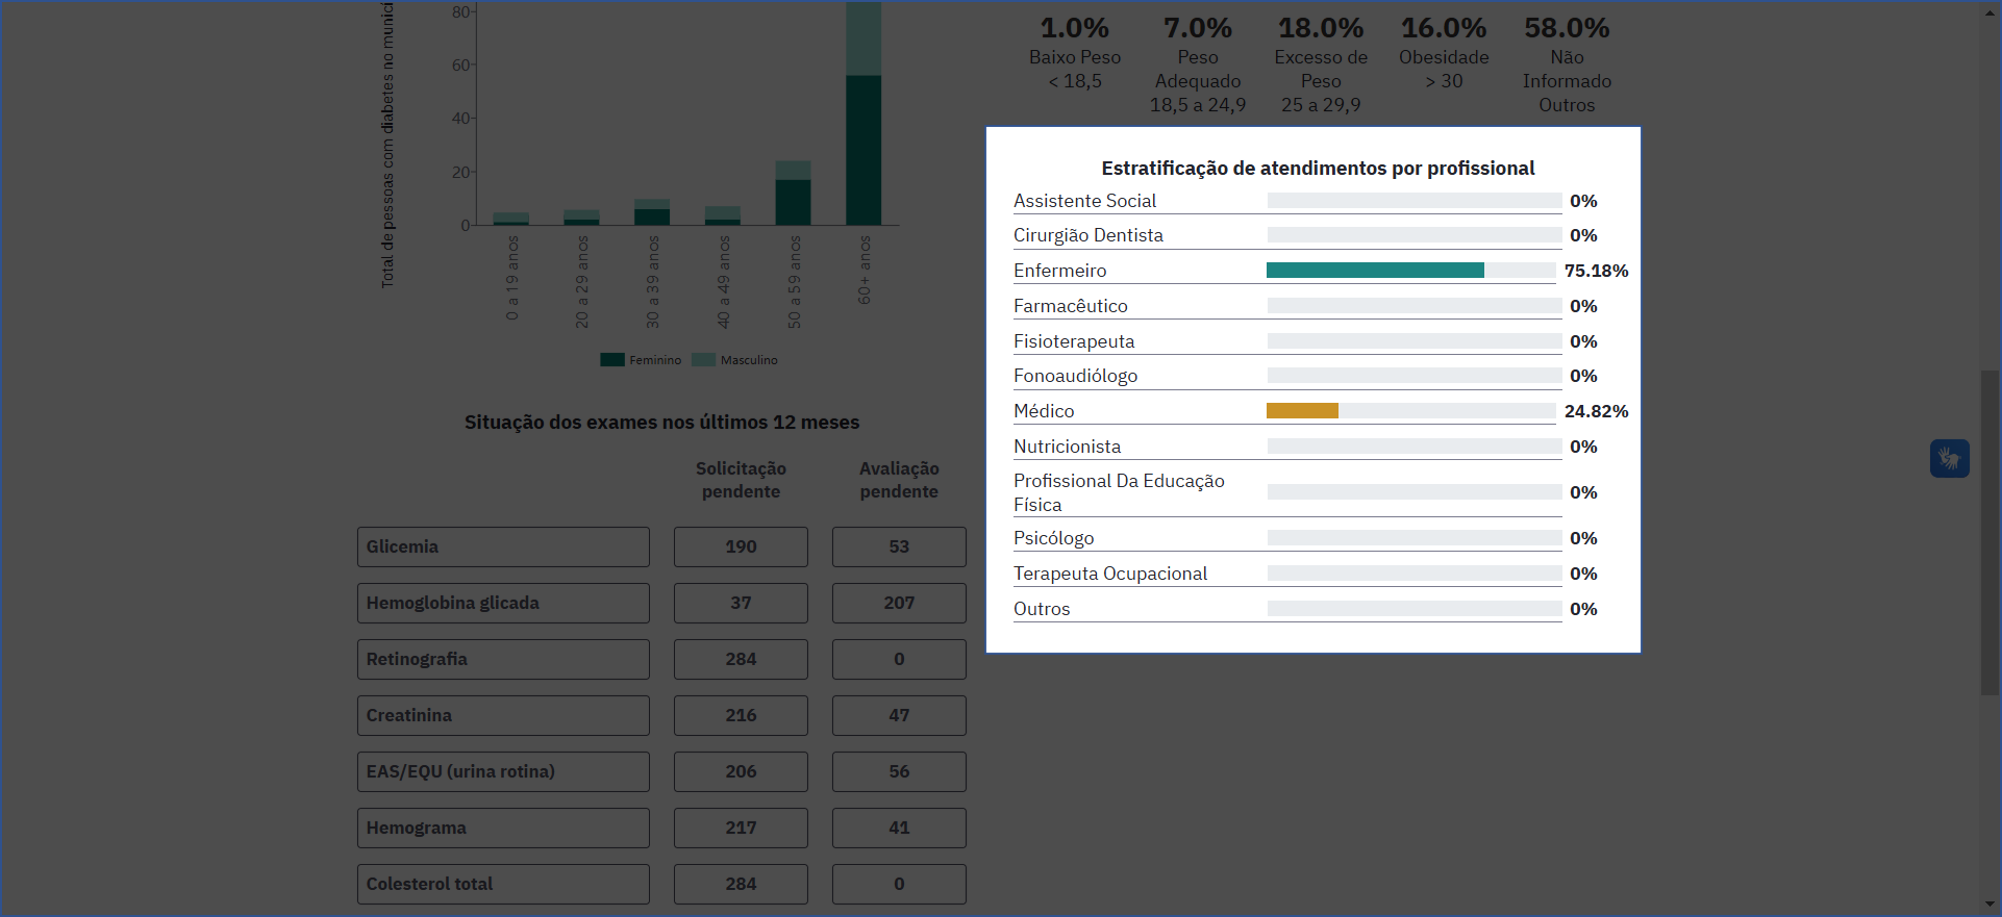The width and height of the screenshot is (2002, 917).
Task: Click EAS/EQU pending request value 206
Action: [741, 771]
